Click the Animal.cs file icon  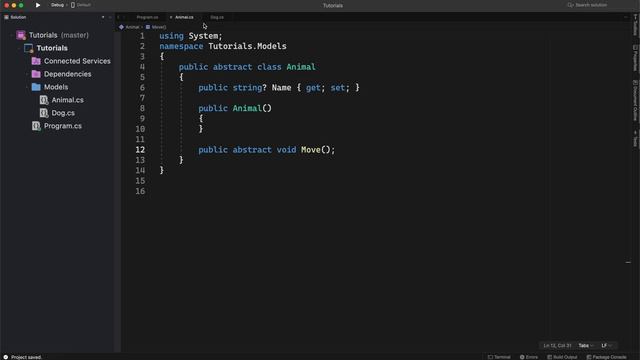pyautogui.click(x=44, y=100)
